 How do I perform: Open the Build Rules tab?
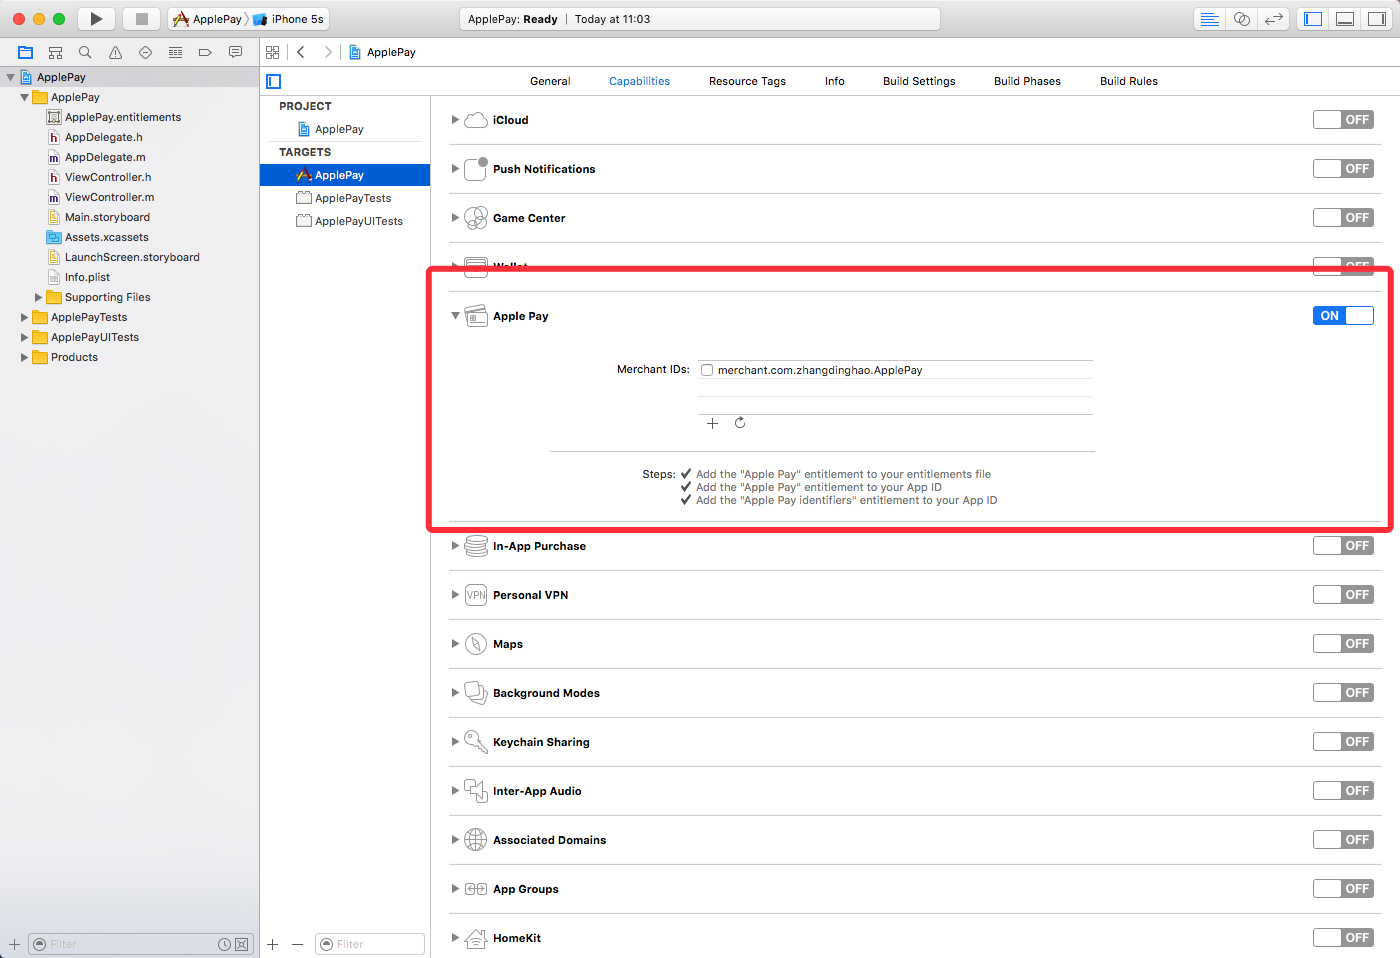pos(1128,81)
